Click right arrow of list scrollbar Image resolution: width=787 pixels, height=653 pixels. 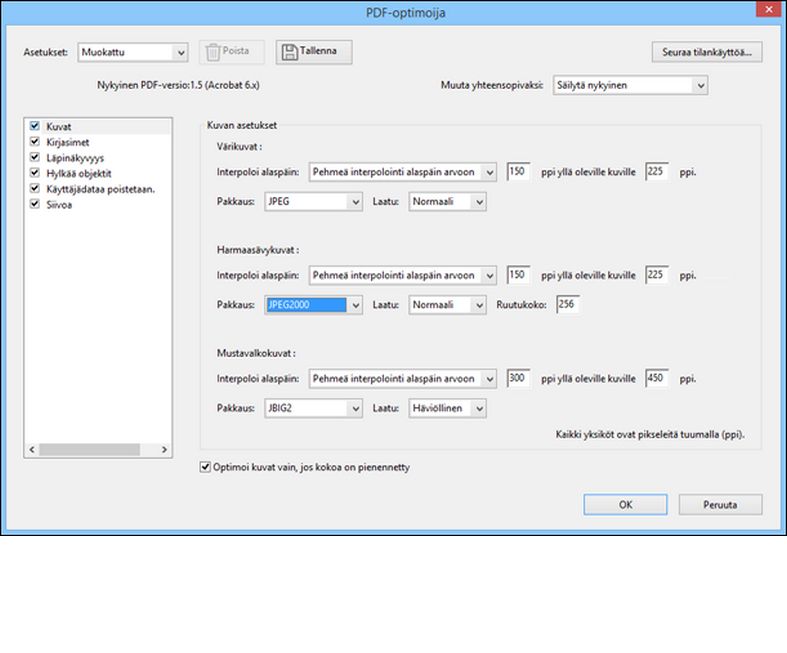(x=164, y=450)
